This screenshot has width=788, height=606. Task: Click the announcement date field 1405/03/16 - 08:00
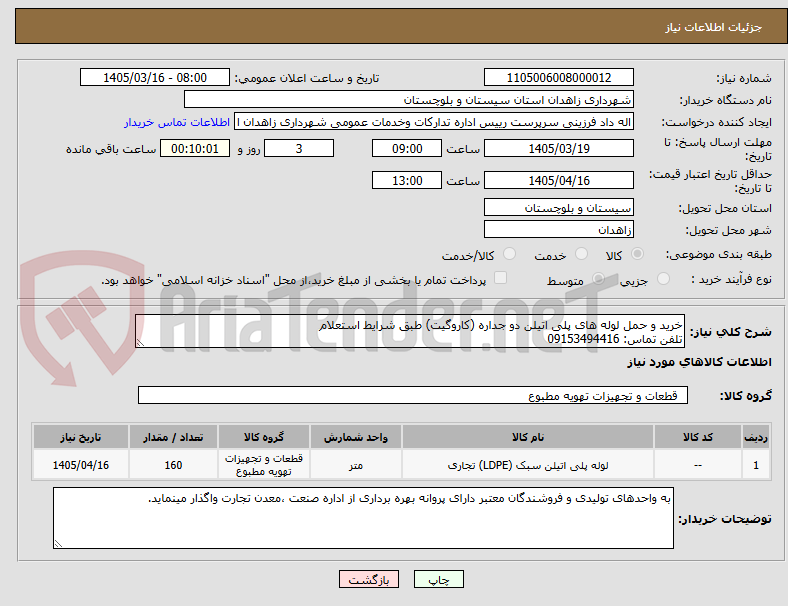(x=155, y=77)
